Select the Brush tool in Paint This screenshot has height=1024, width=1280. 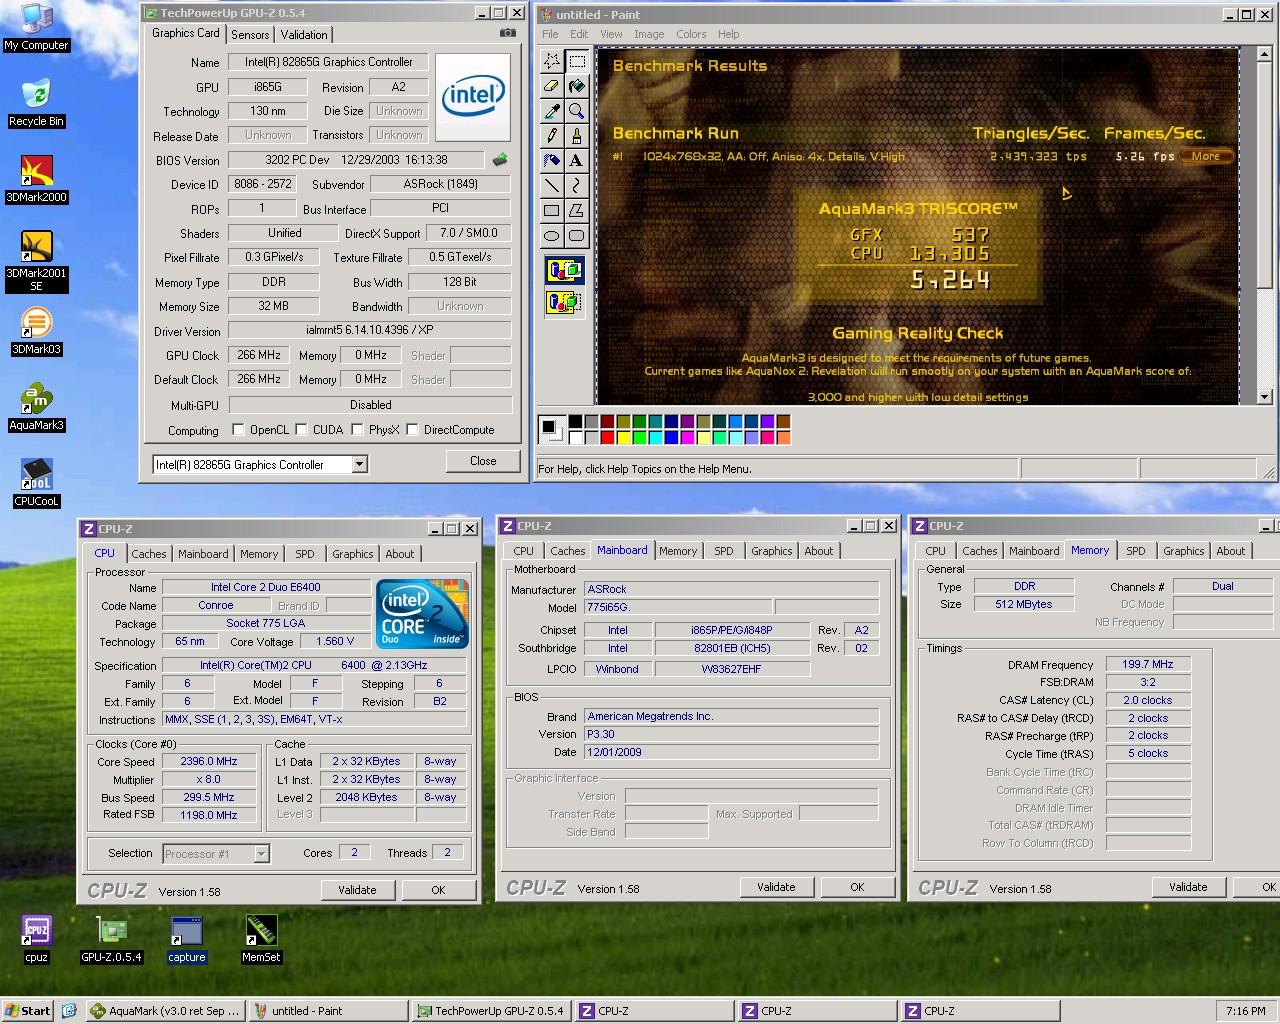coord(577,136)
